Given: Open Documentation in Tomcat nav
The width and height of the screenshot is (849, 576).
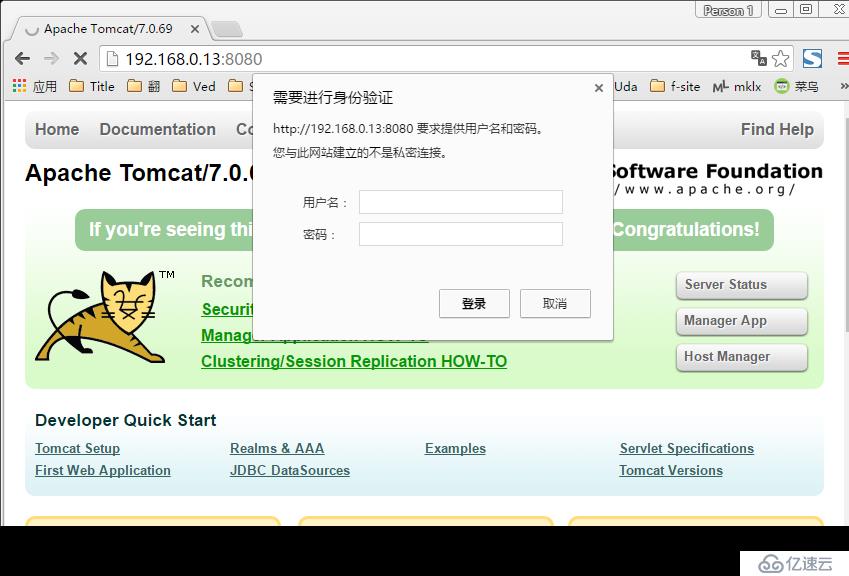Looking at the screenshot, I should pyautogui.click(x=158, y=129).
